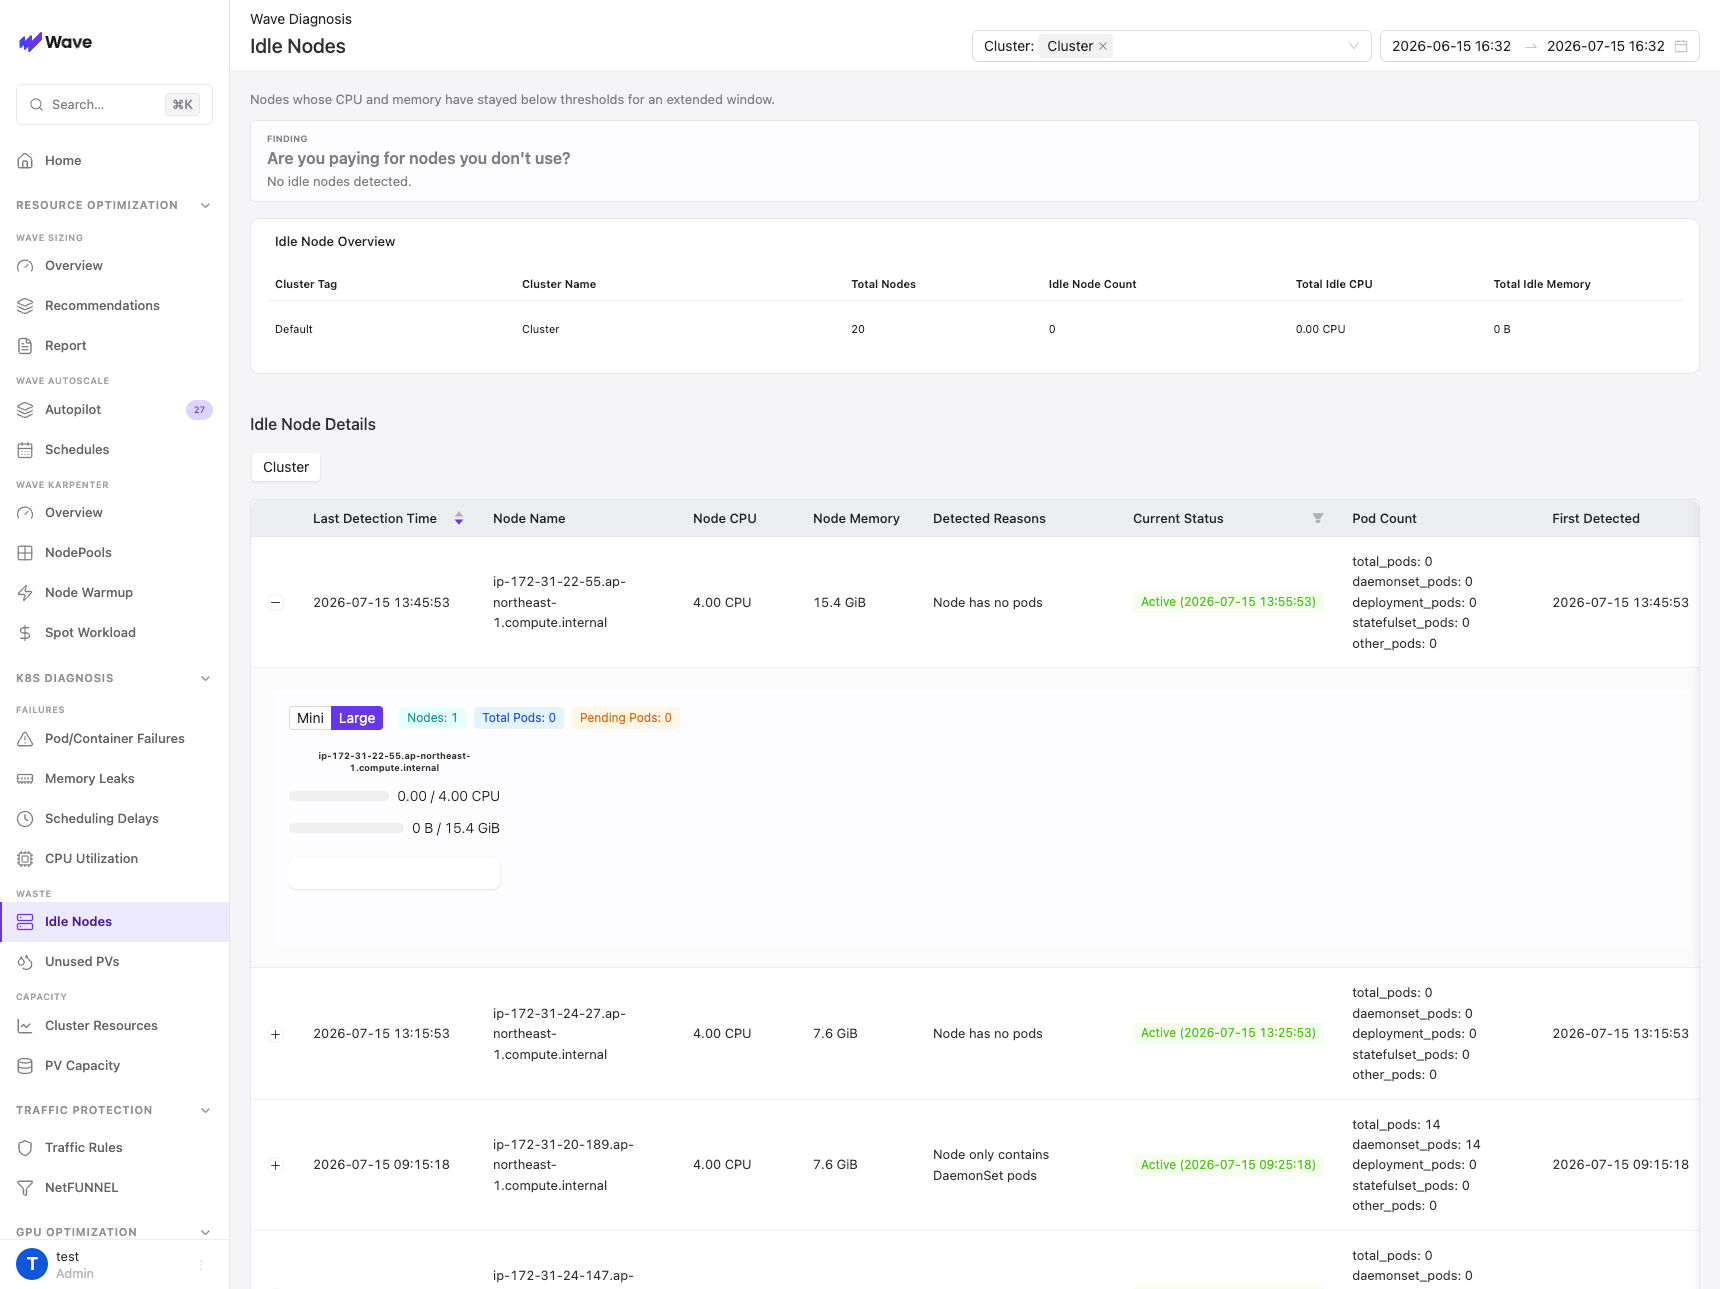Open the Traffic Rules shield icon
1720x1289 pixels.
coord(25,1148)
